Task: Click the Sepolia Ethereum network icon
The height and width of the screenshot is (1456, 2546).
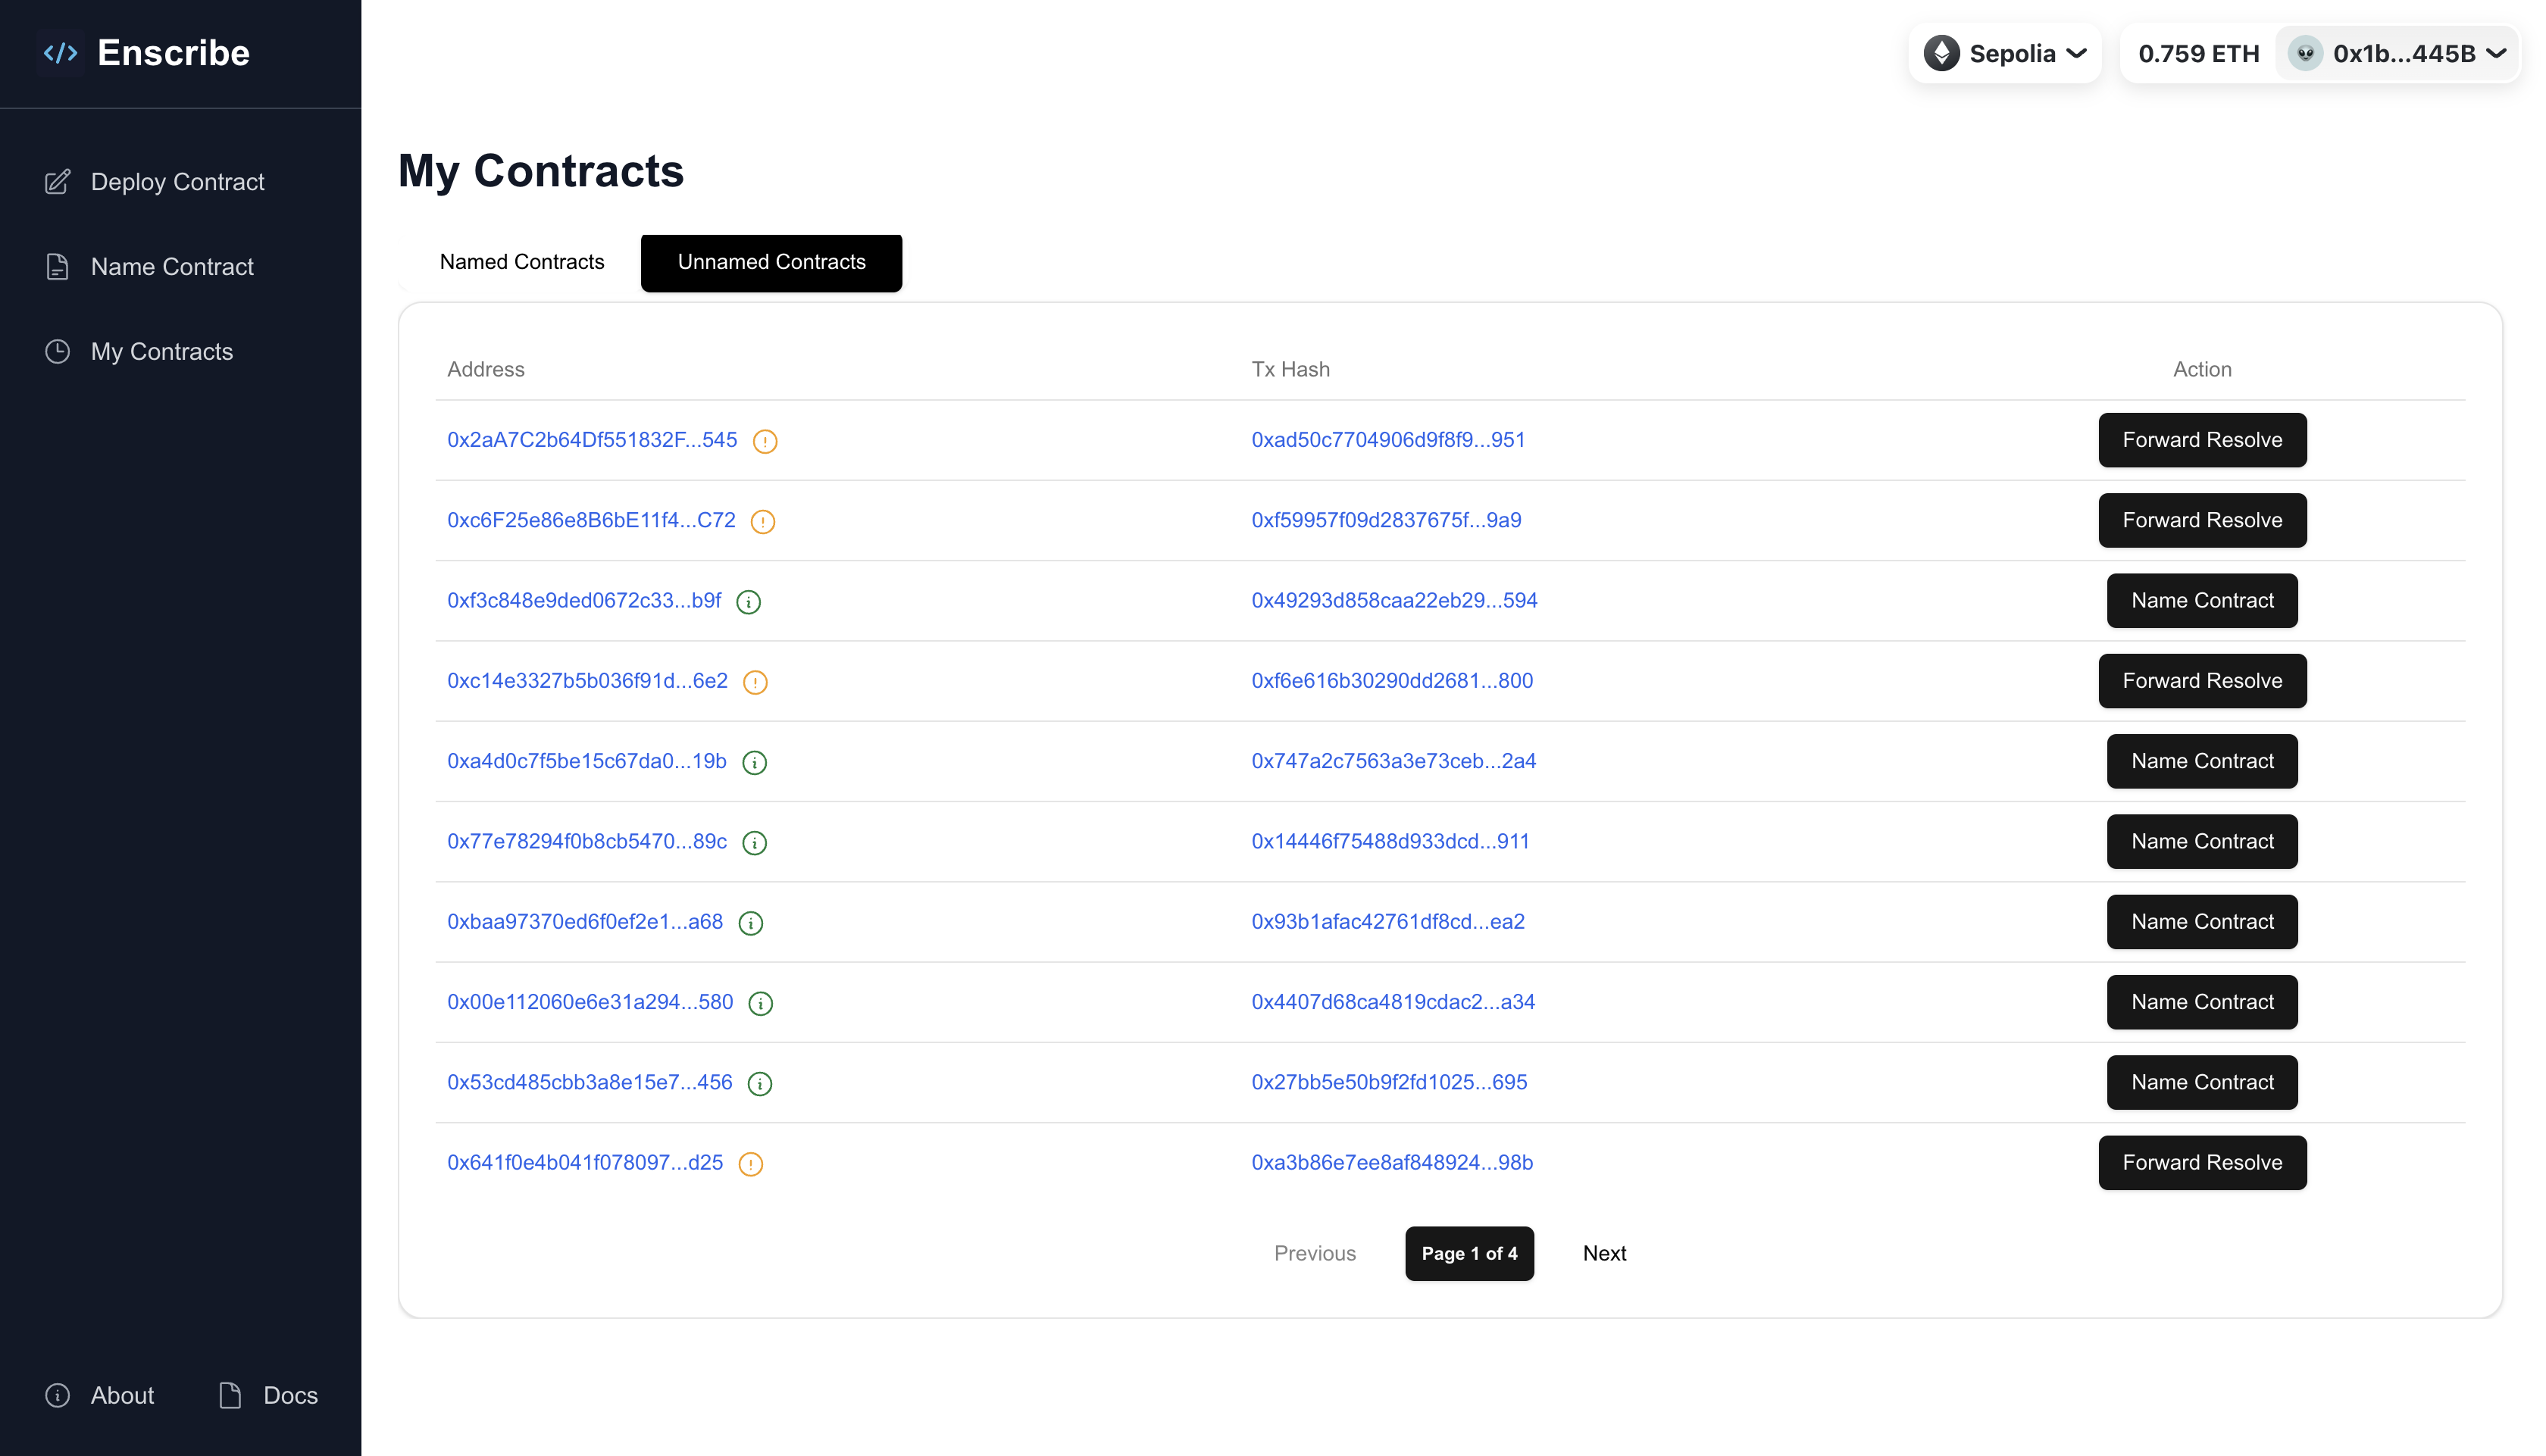Action: pyautogui.click(x=1941, y=53)
